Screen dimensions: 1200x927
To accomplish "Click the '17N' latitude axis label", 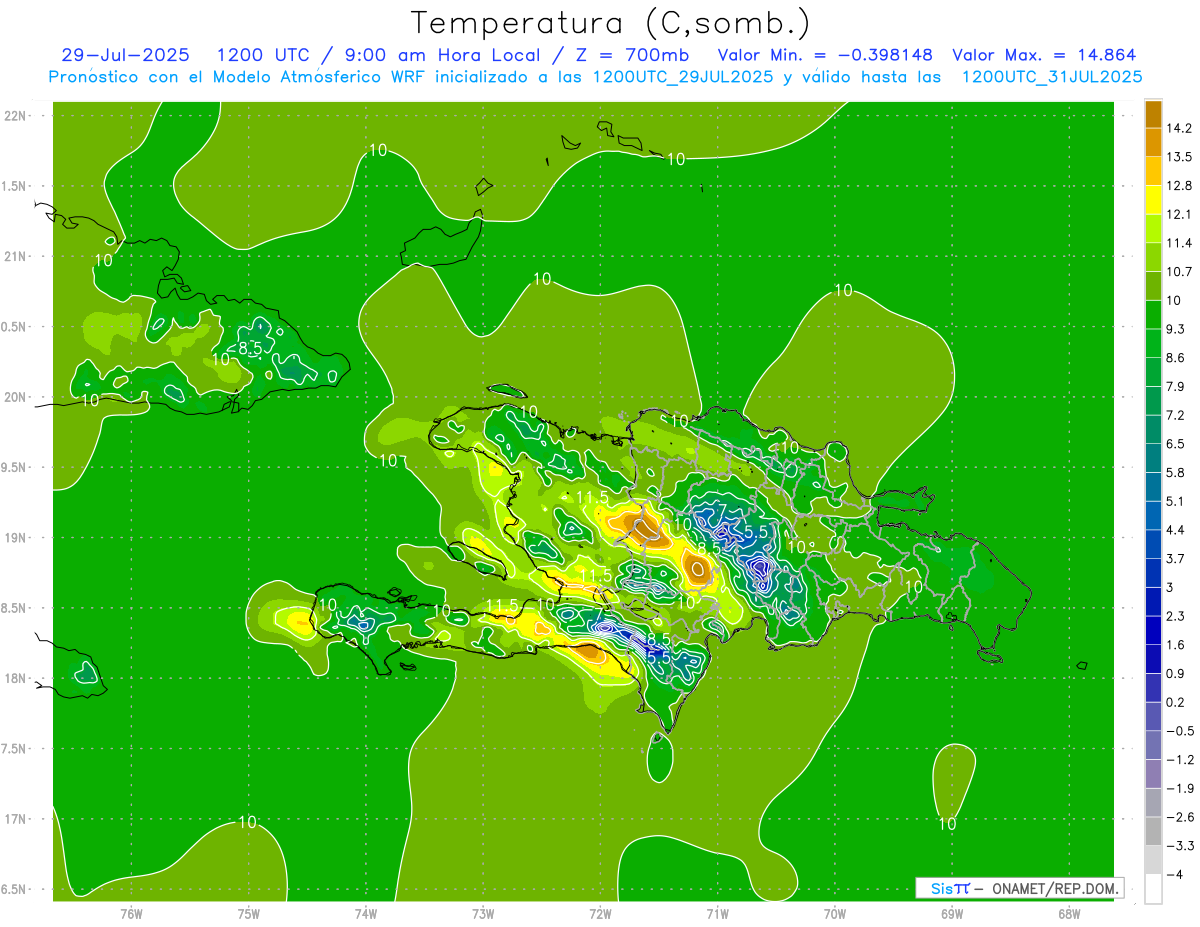I will tap(16, 820).
